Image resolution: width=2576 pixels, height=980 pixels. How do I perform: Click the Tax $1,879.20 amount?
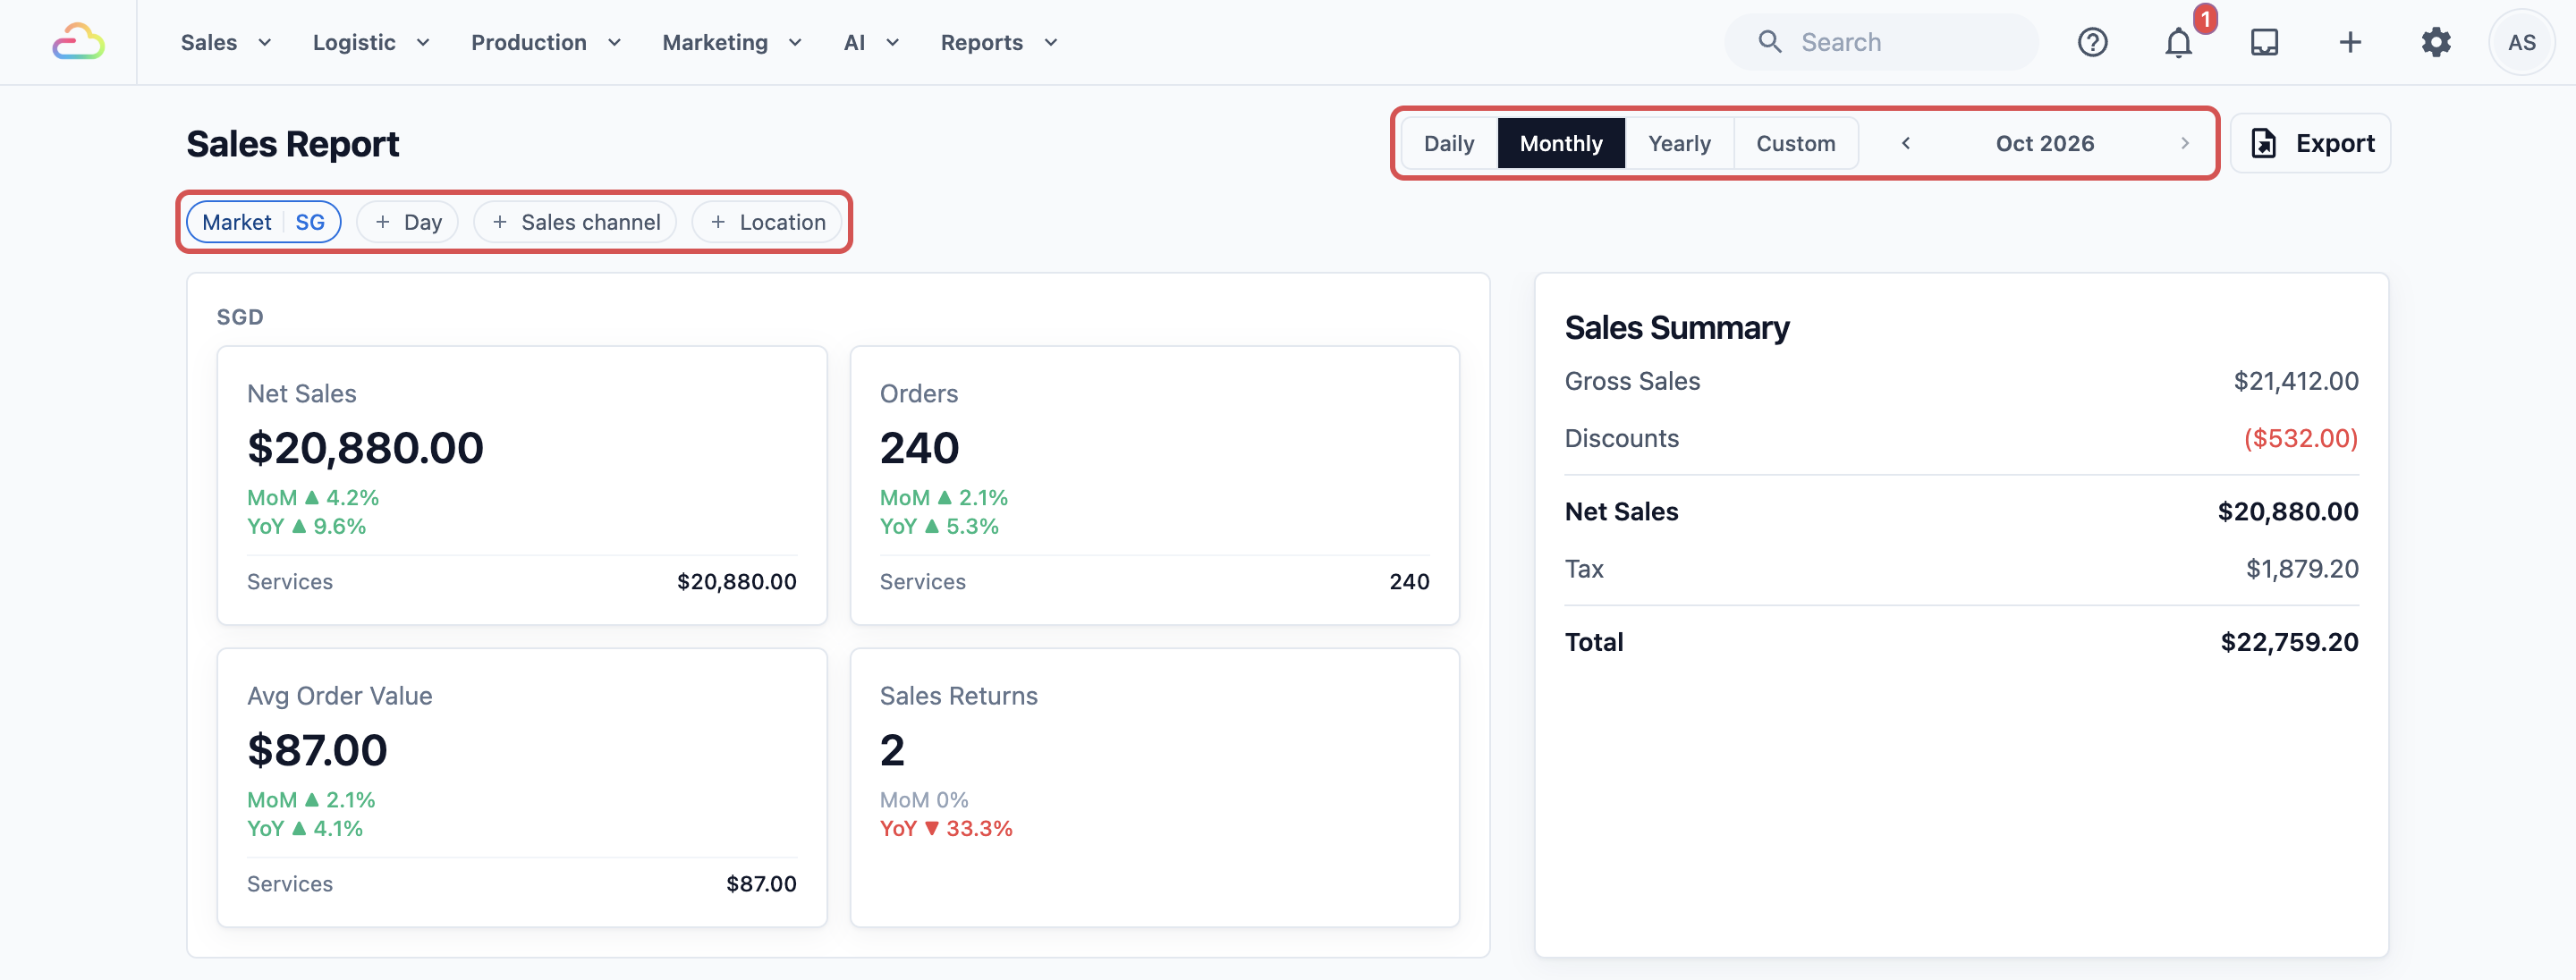tap(2302, 569)
